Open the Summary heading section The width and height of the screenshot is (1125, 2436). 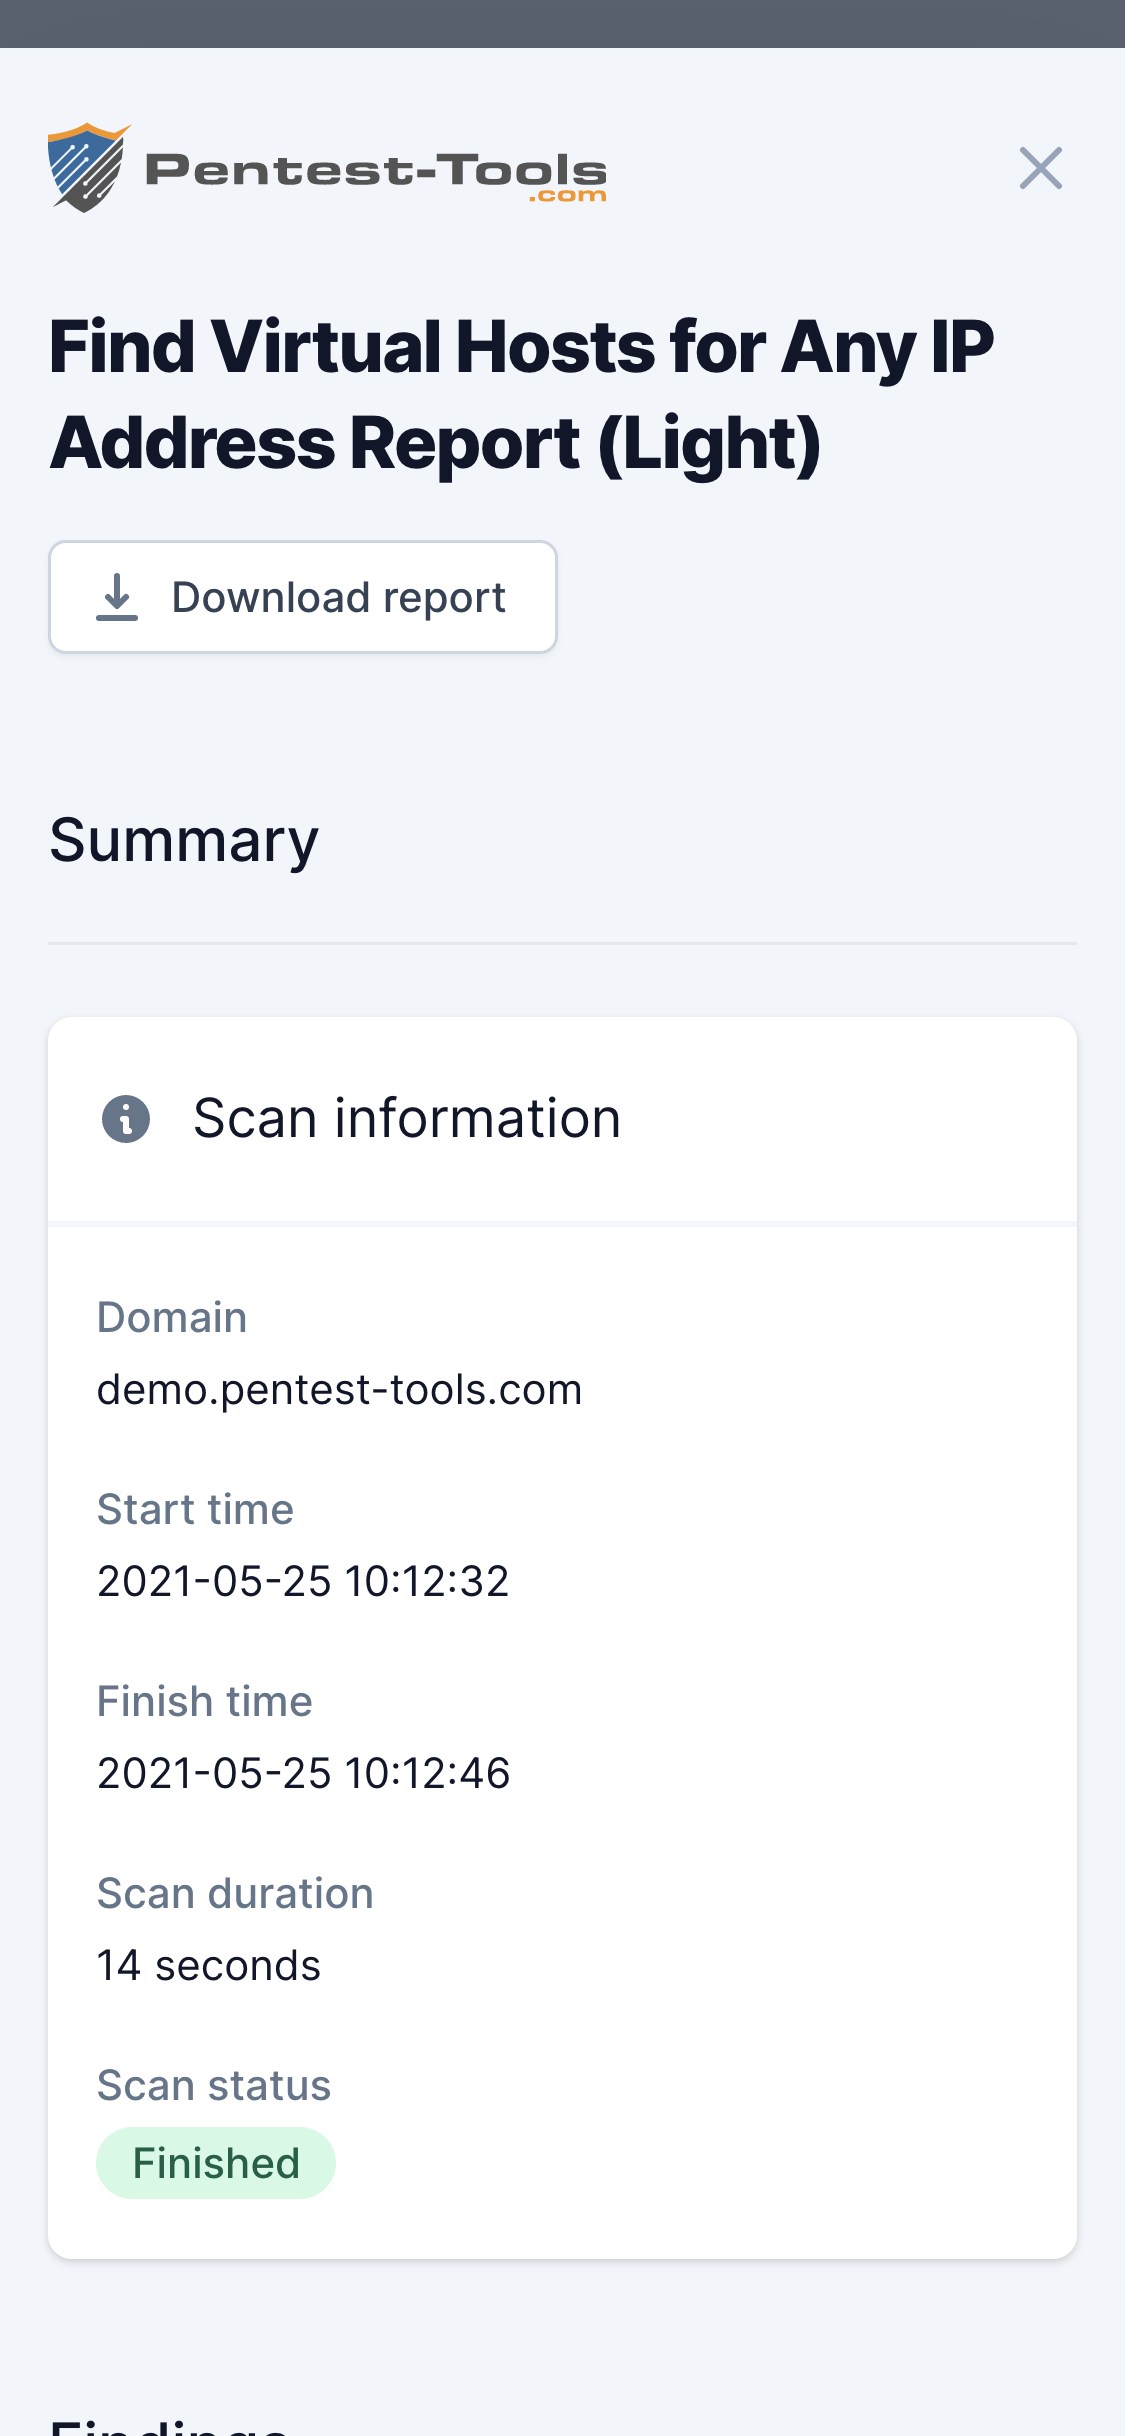184,840
